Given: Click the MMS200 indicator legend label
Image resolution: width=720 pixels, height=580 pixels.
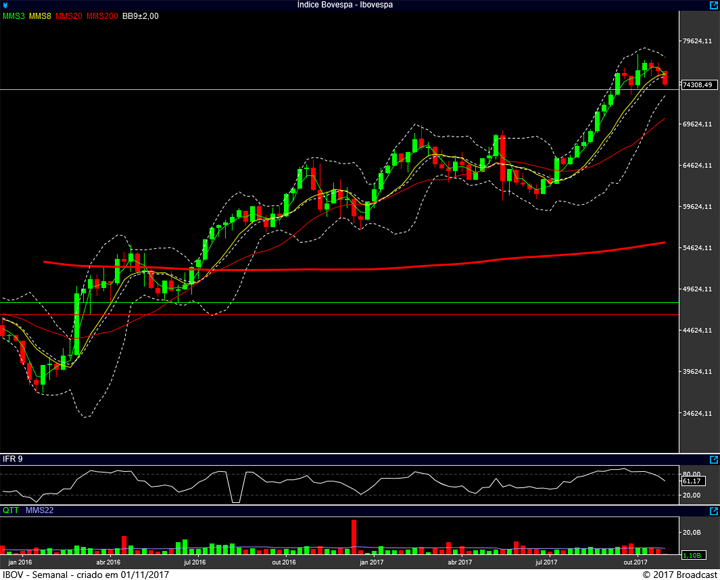Looking at the screenshot, I should [x=101, y=16].
